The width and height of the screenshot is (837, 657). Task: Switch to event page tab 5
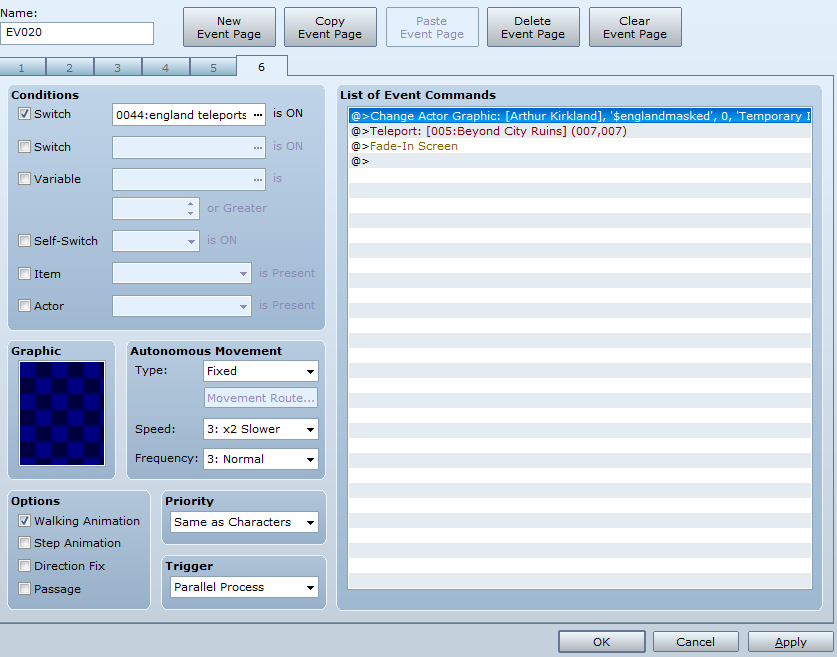click(213, 67)
